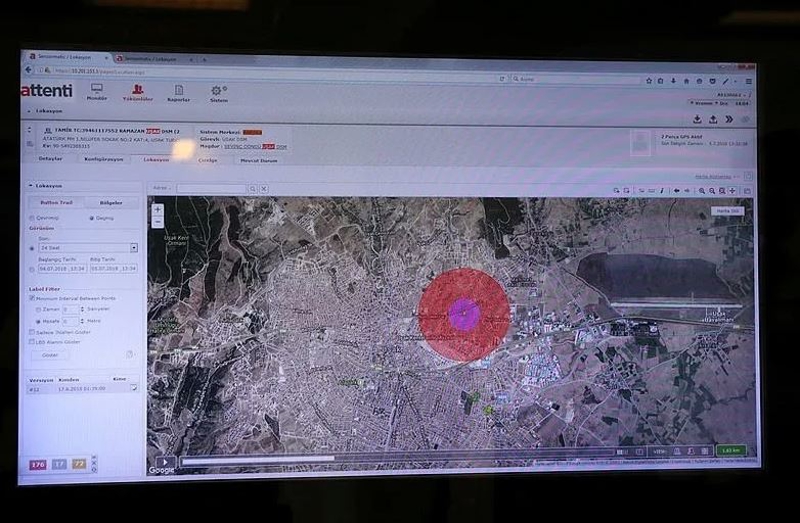Click the map zoom in plus button
This screenshot has height=523, width=800.
click(x=157, y=210)
